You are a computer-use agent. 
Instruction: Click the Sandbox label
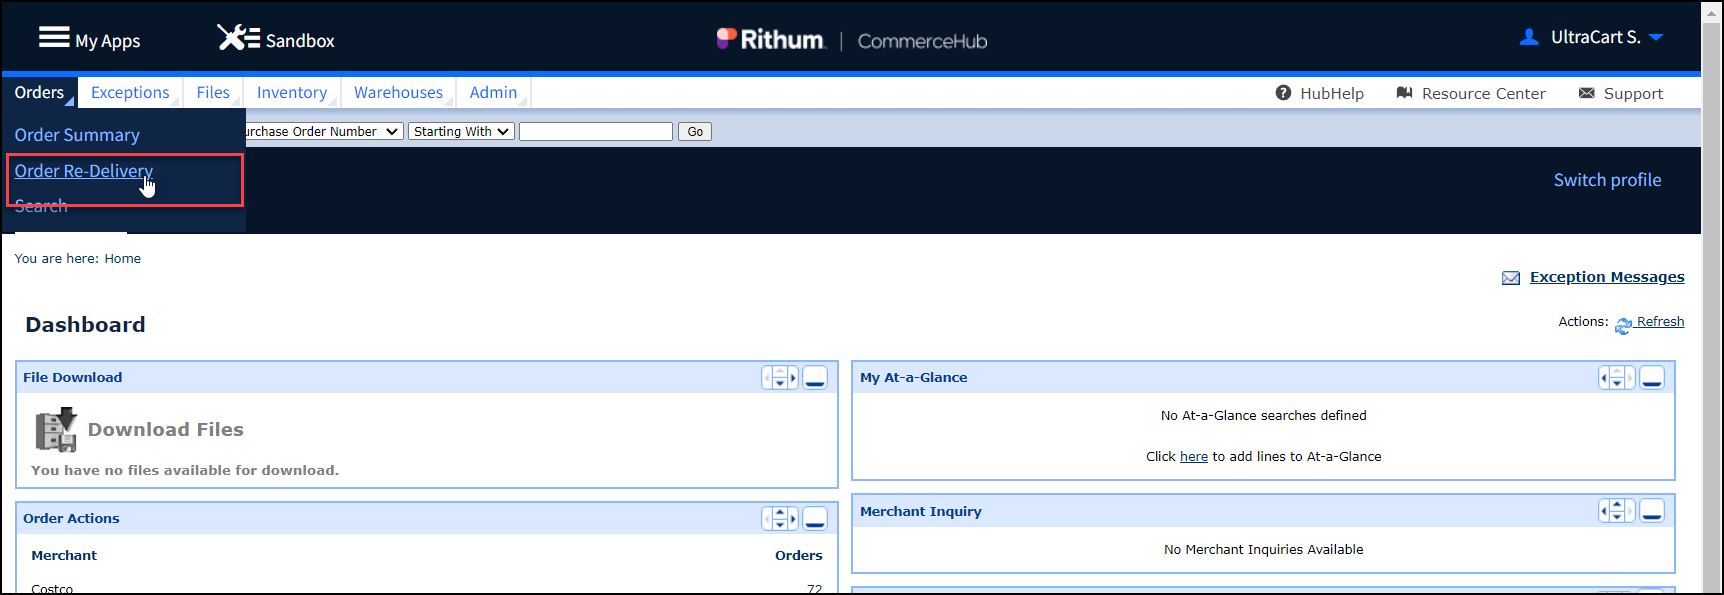tap(300, 41)
